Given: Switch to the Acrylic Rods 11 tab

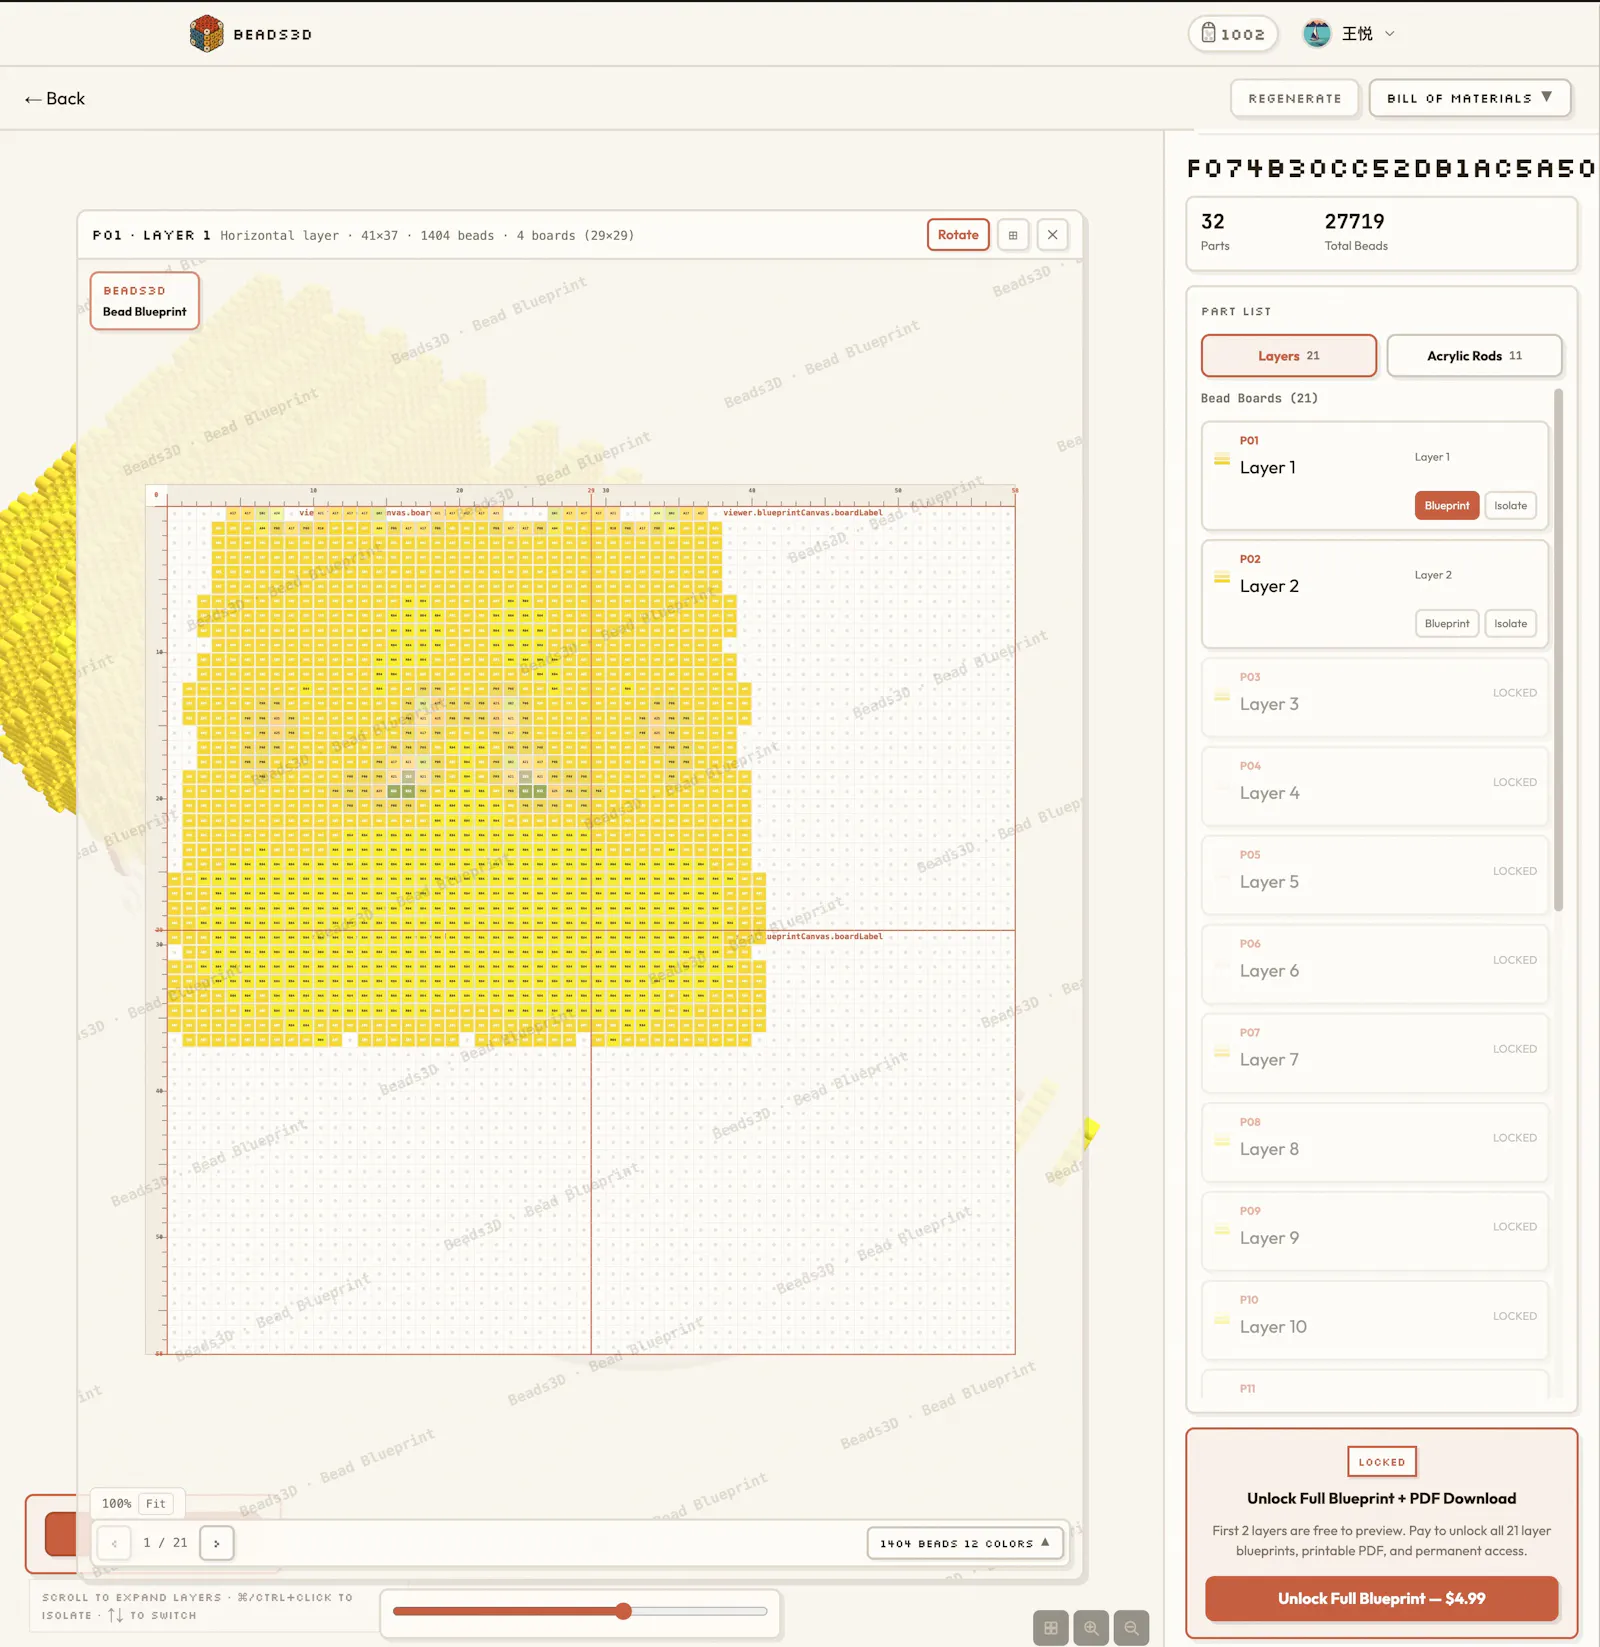Looking at the screenshot, I should 1474,356.
